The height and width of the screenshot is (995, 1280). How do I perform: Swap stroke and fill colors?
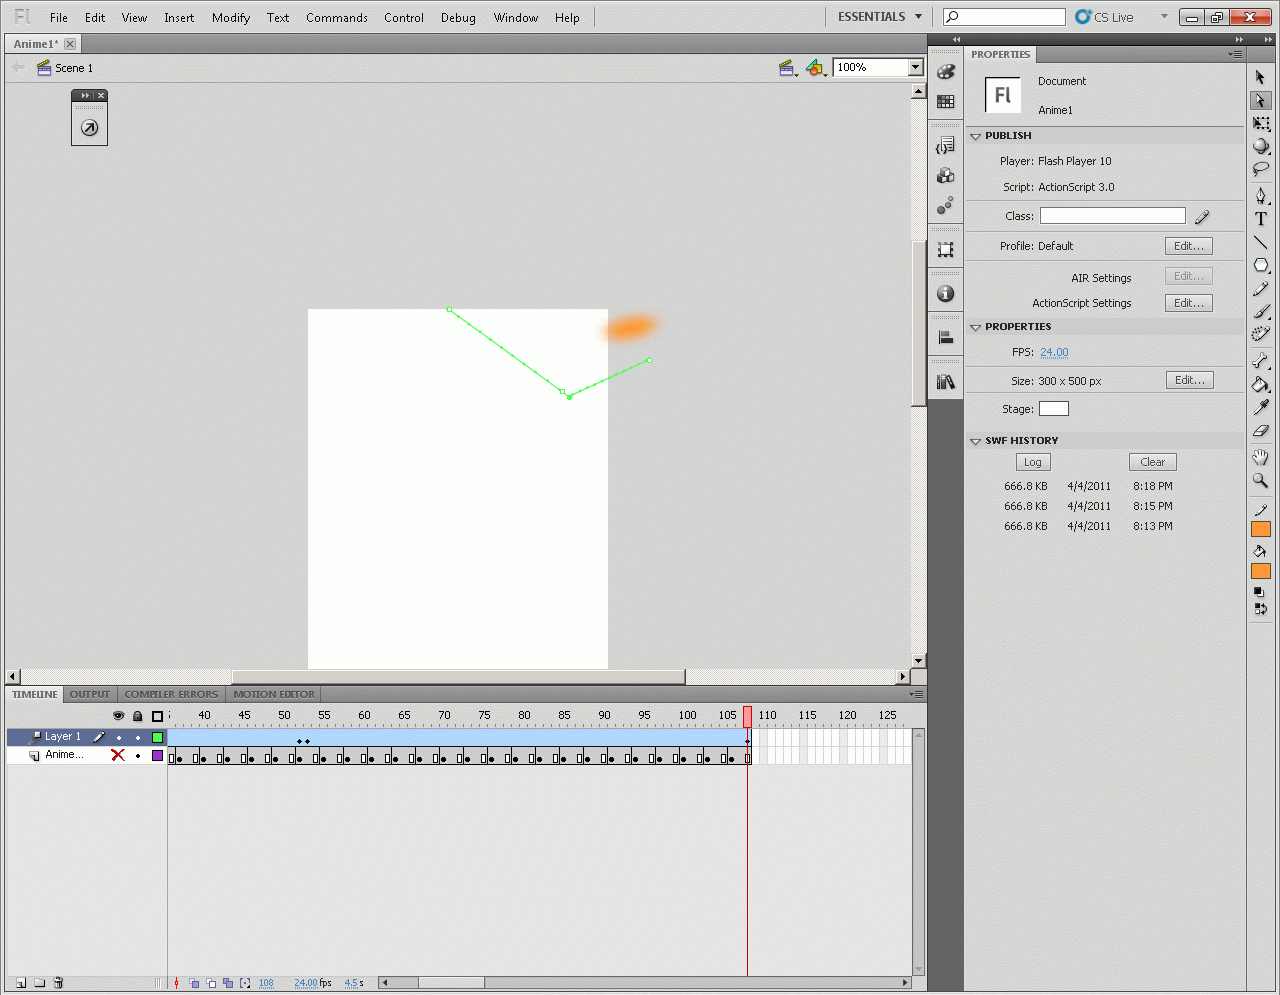coord(1260,608)
